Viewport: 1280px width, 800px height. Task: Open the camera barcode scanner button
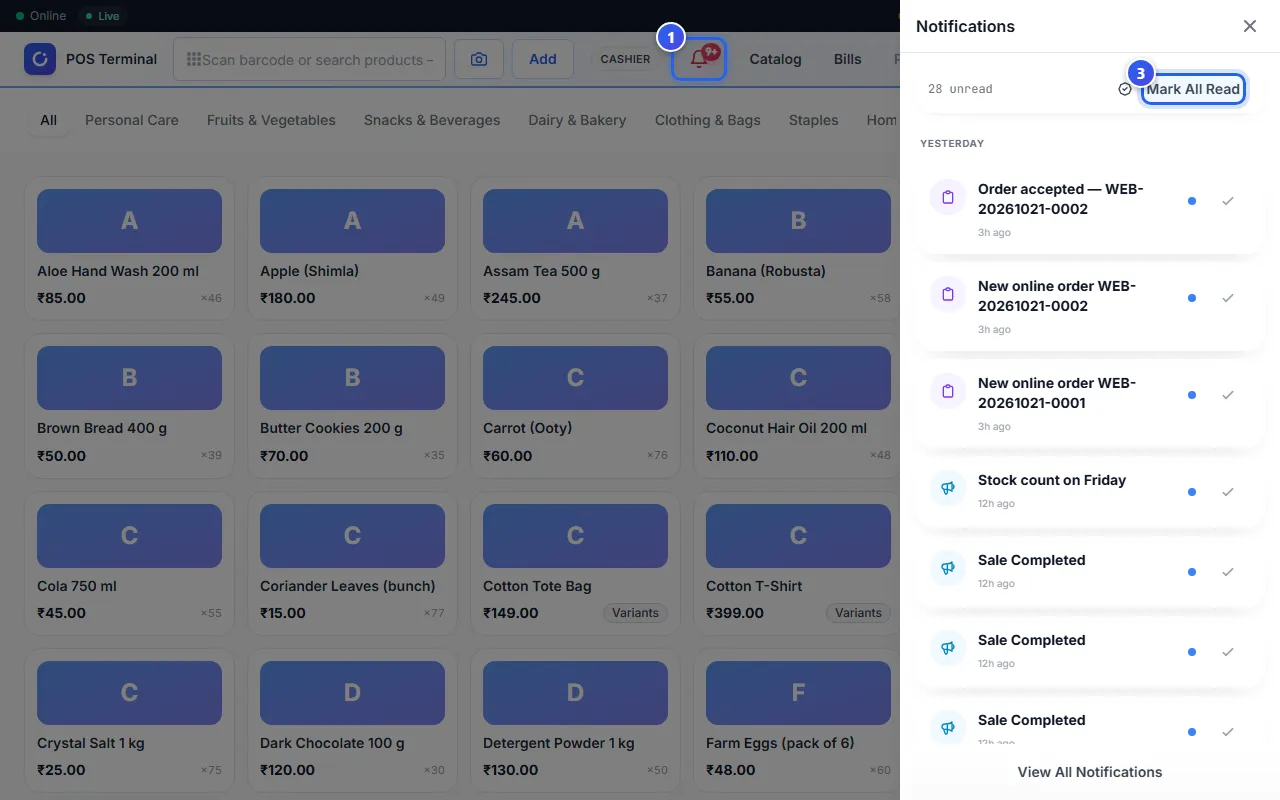479,59
